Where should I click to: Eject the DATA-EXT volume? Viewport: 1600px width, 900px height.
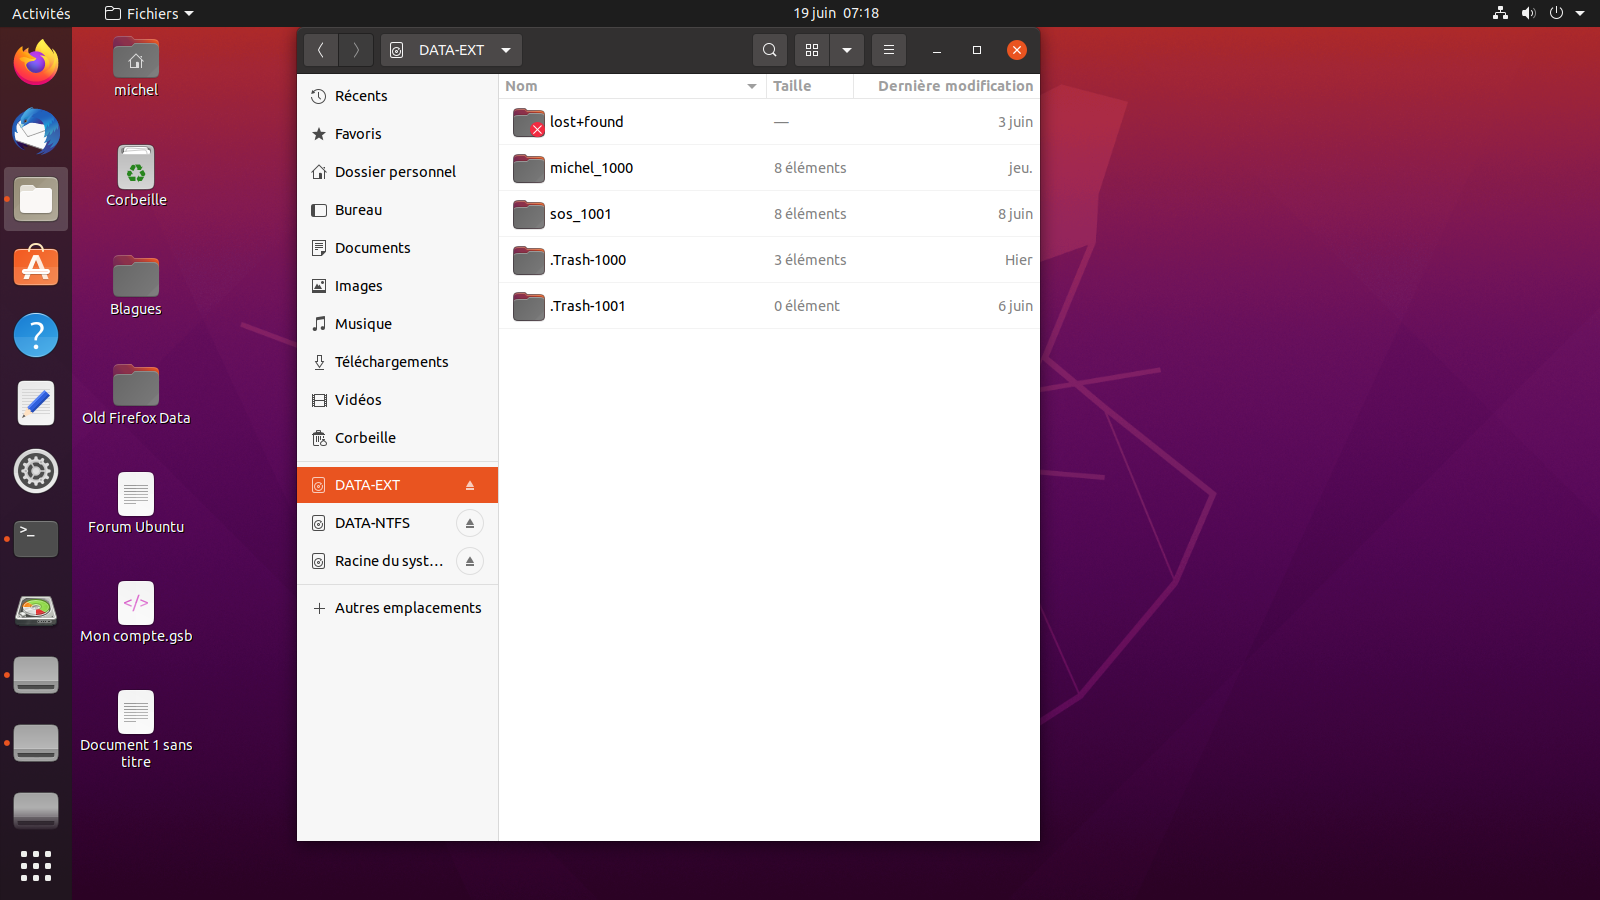[470, 485]
